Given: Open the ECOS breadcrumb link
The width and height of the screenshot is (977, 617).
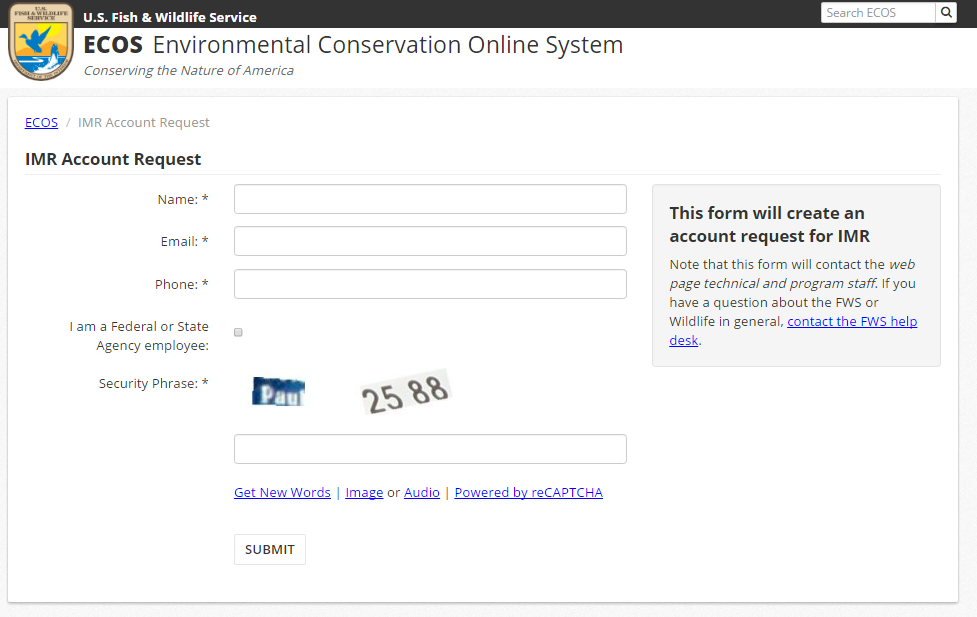Looking at the screenshot, I should [41, 122].
